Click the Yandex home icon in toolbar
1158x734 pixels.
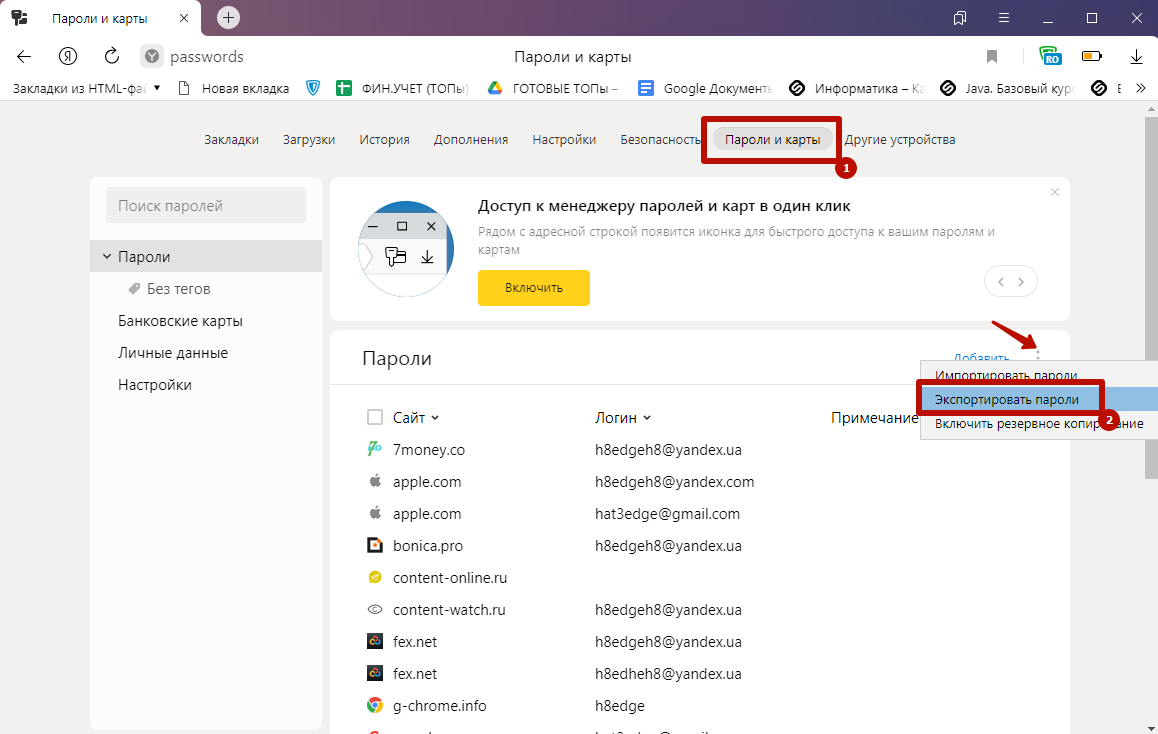pos(68,56)
